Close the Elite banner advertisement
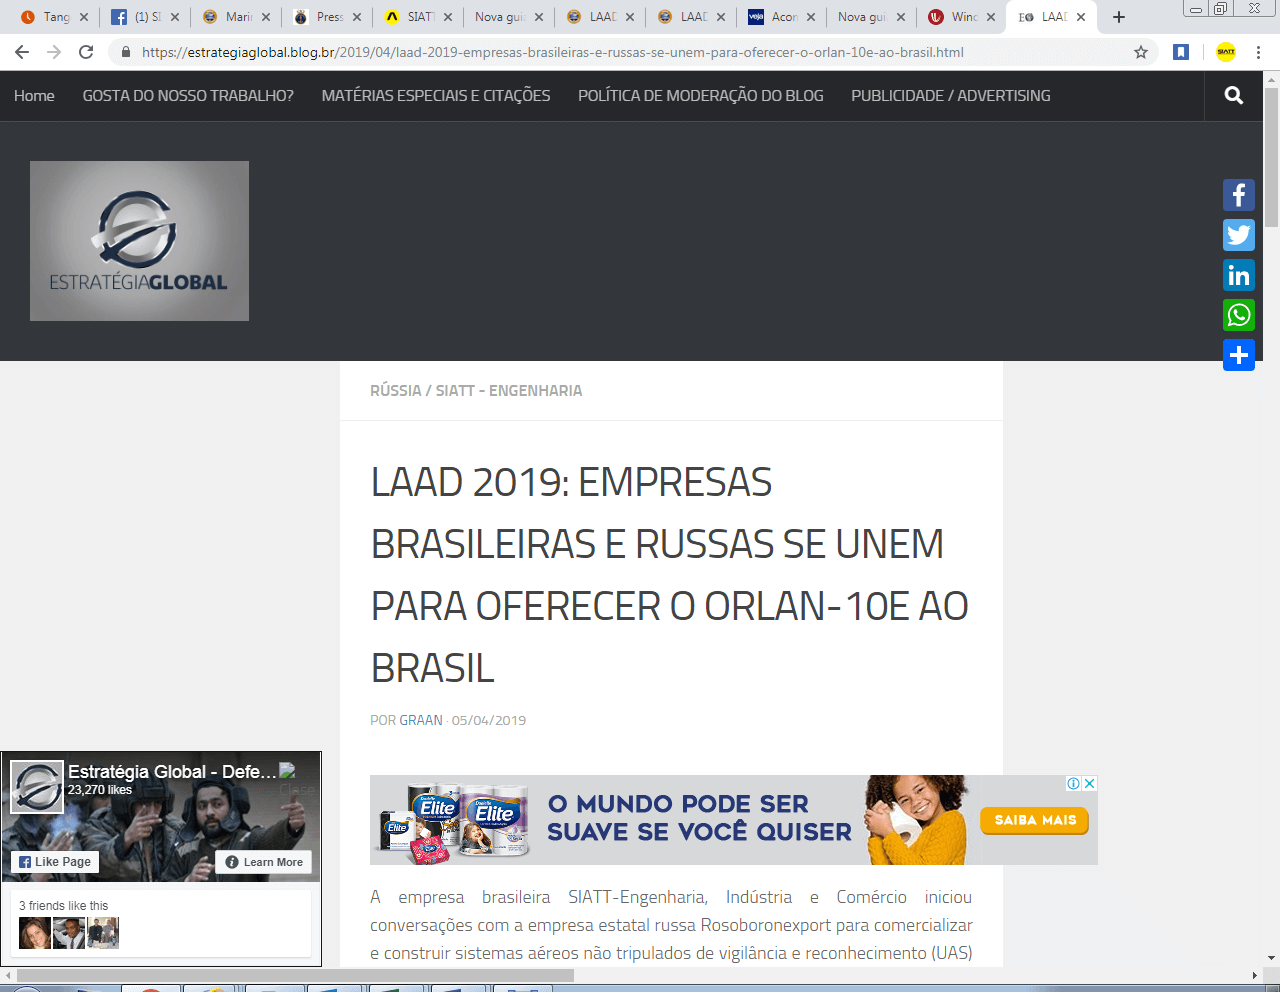 [1090, 783]
